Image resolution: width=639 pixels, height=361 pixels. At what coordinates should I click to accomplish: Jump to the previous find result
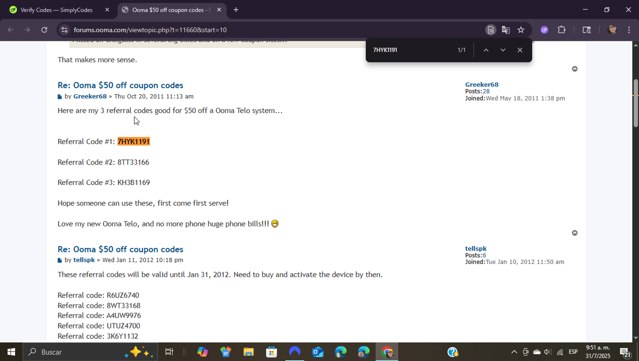click(486, 50)
